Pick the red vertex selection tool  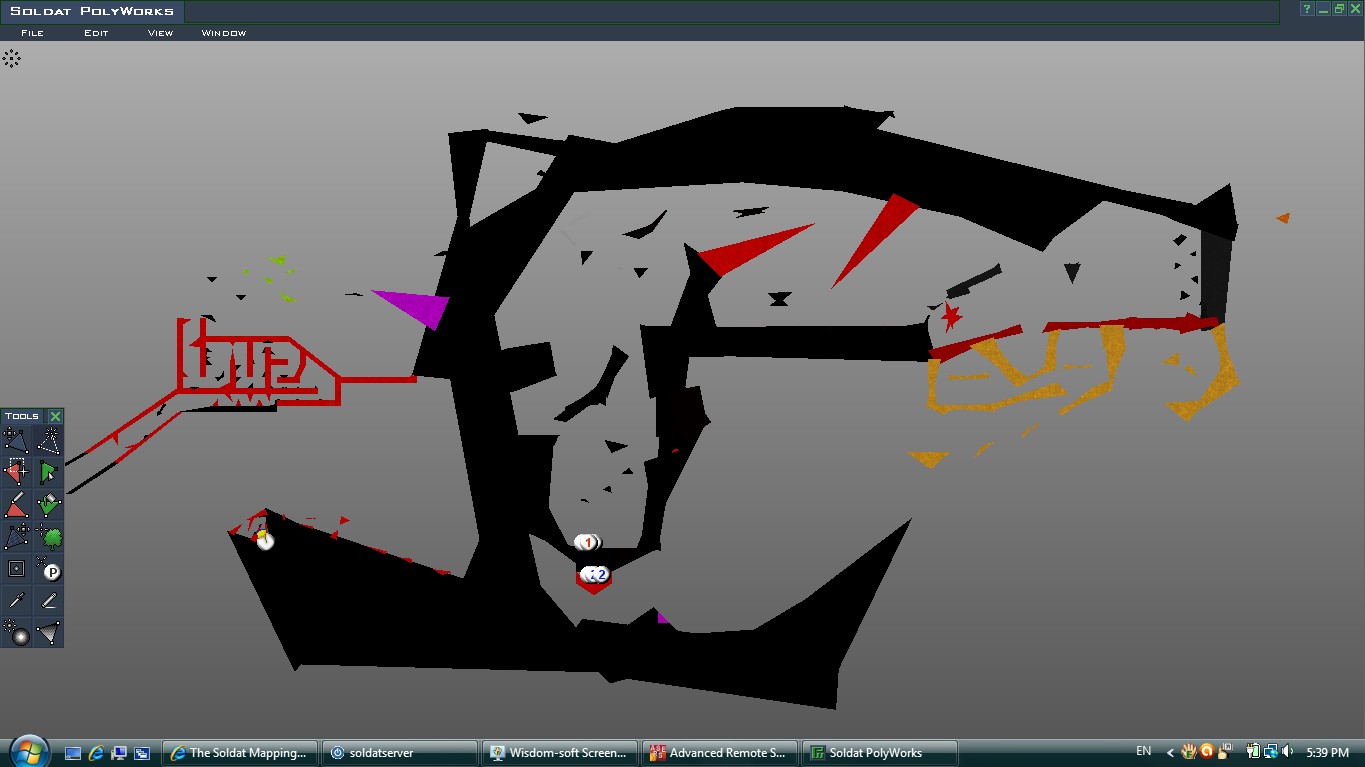(16, 472)
